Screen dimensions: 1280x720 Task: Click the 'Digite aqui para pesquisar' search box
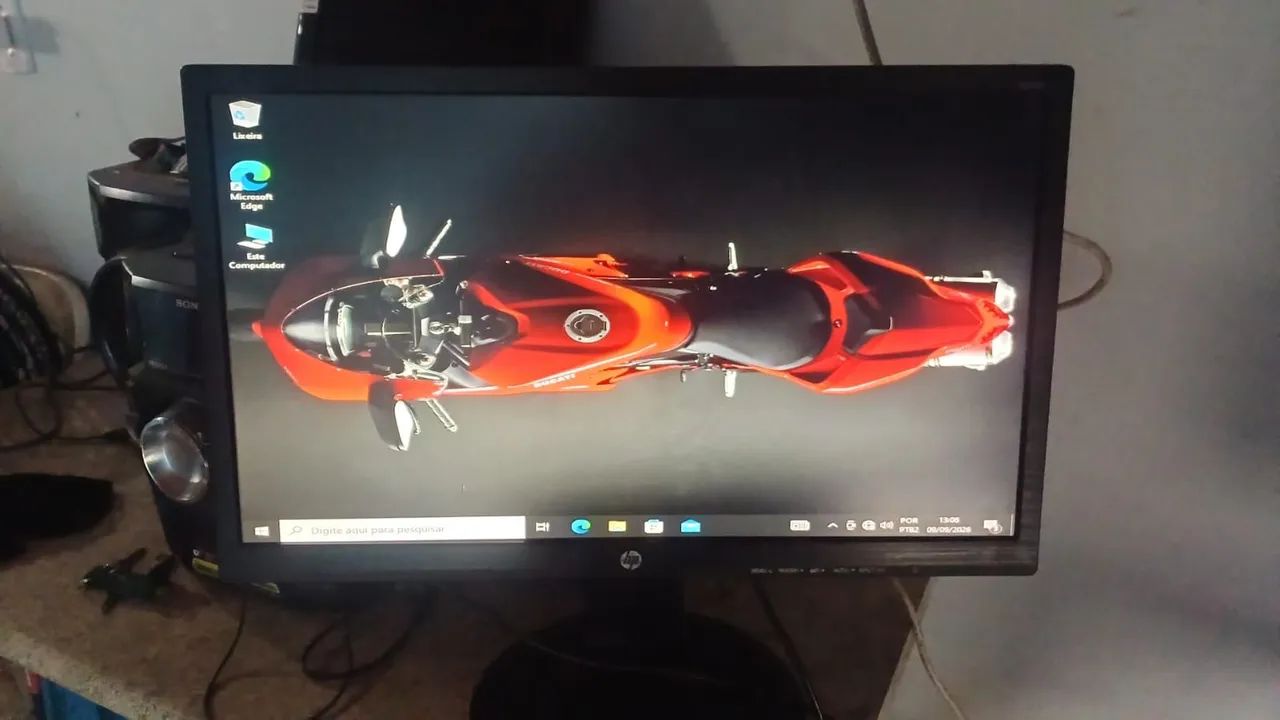pyautogui.click(x=402, y=528)
